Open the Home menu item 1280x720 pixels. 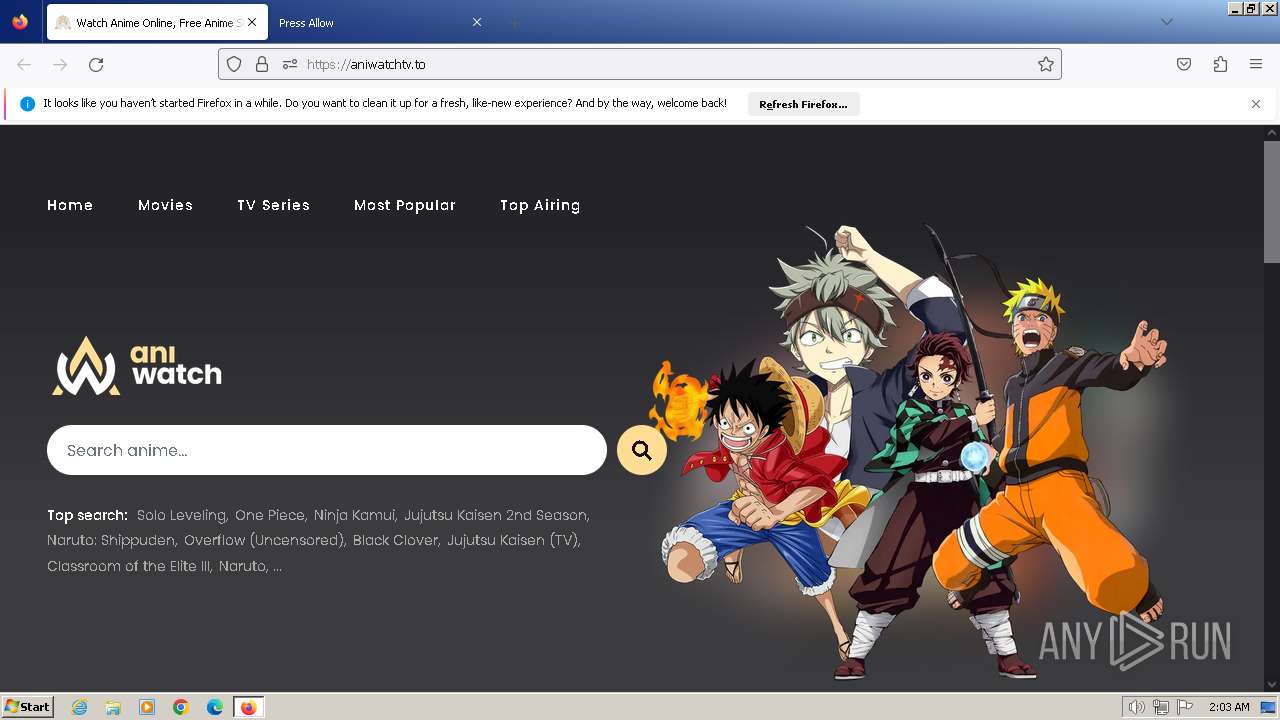click(x=70, y=205)
